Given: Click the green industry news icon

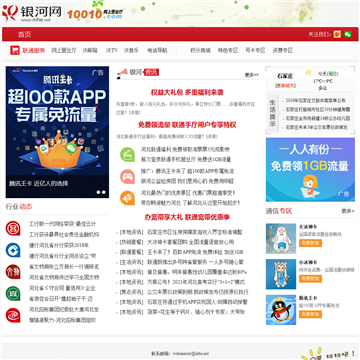Looking at the screenshot, I should [x=13, y=293].
